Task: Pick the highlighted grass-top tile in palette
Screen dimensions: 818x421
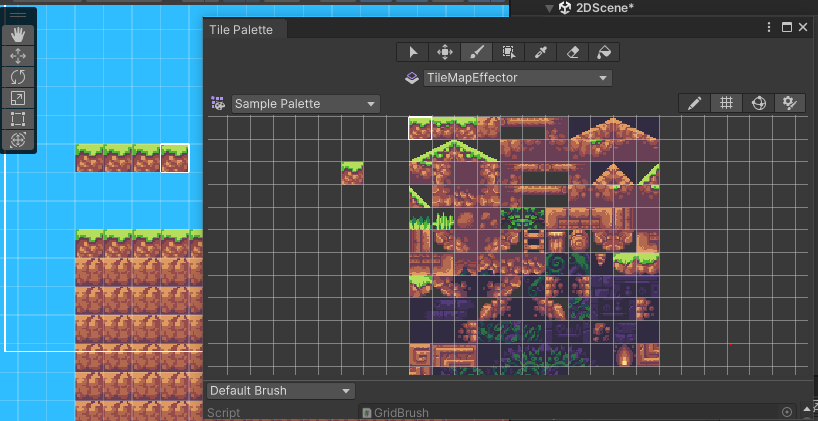Action: [420, 128]
